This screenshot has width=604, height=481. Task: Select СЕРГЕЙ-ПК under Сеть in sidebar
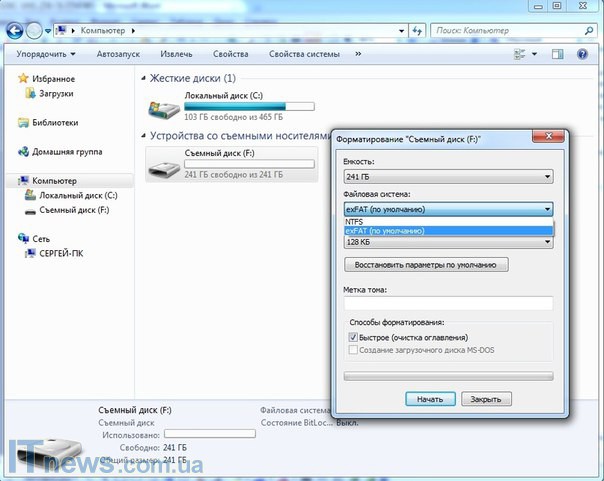(61, 254)
